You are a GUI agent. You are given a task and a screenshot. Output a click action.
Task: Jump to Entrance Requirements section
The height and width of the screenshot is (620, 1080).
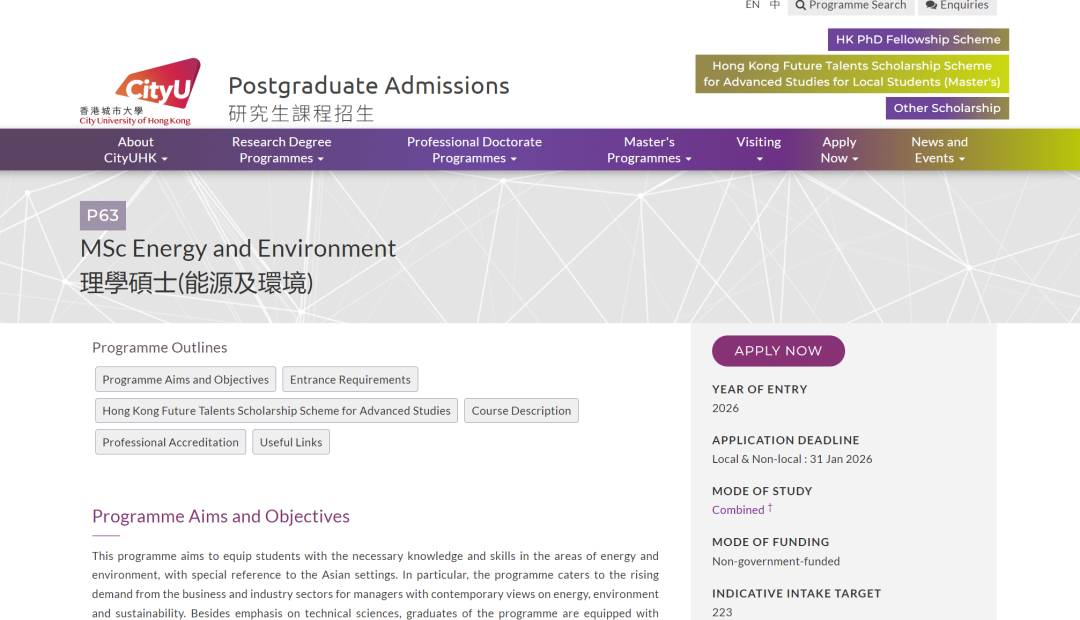[350, 380]
